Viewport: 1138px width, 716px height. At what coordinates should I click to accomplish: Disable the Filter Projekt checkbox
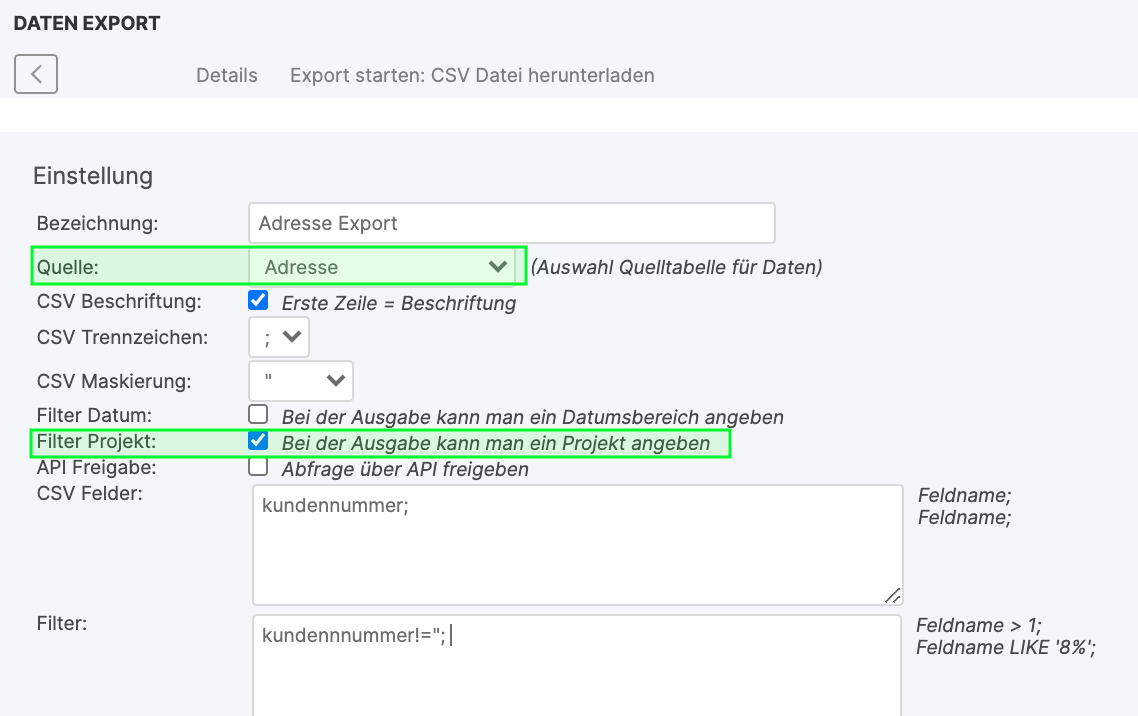(x=258, y=440)
